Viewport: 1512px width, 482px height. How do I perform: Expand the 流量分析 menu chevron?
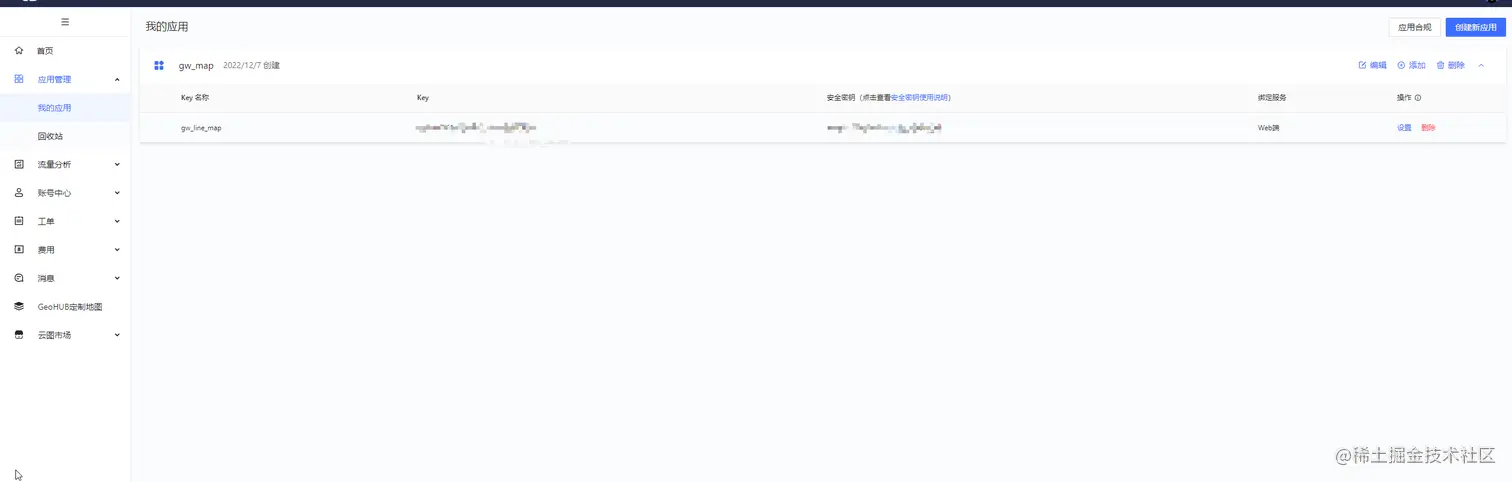[117, 164]
